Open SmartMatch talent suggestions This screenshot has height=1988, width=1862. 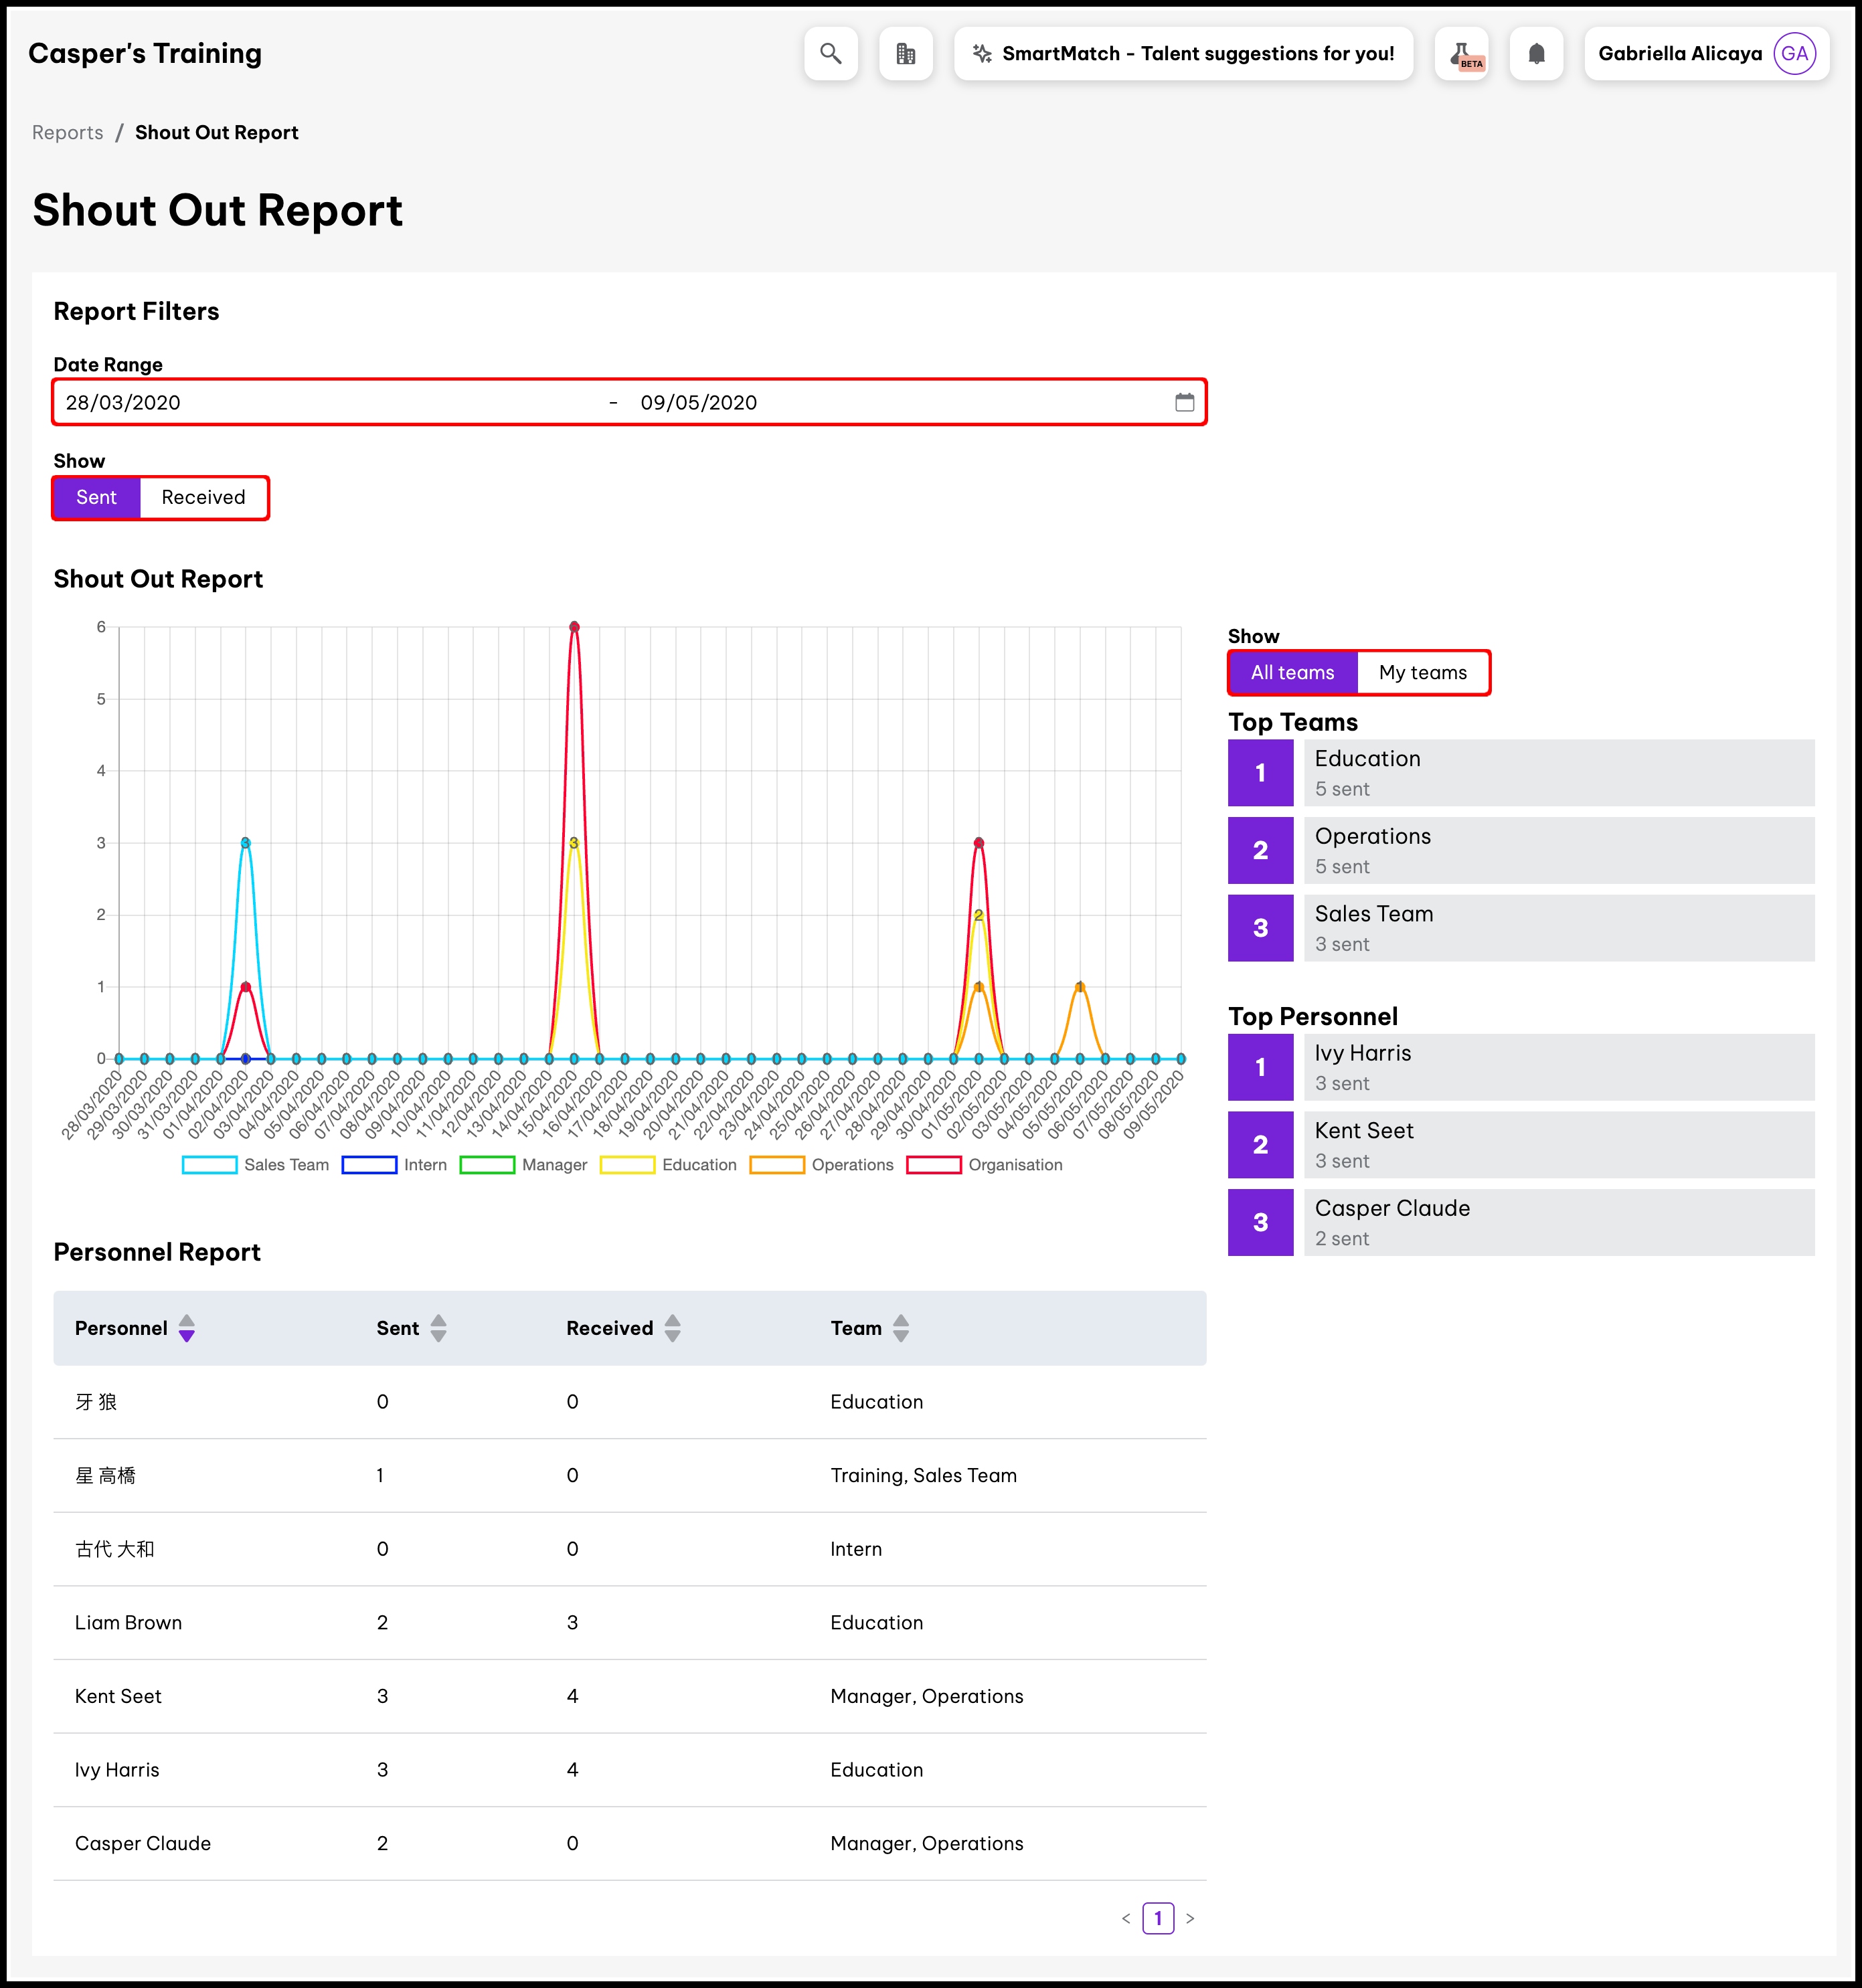(1197, 54)
